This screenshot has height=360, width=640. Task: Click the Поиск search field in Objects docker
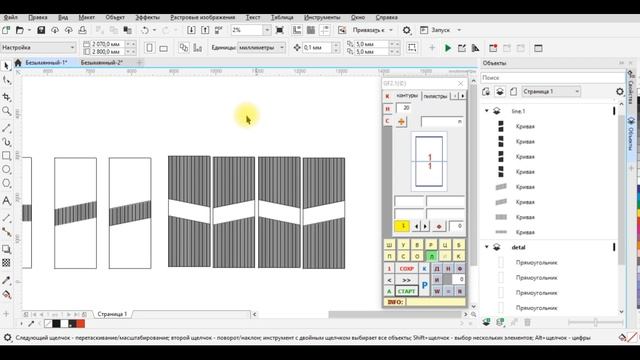pyautogui.click(x=553, y=78)
